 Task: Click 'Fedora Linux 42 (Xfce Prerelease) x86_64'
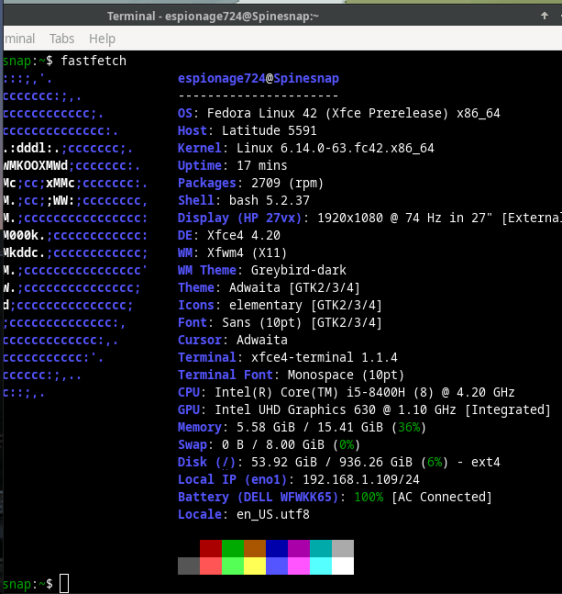(353, 113)
